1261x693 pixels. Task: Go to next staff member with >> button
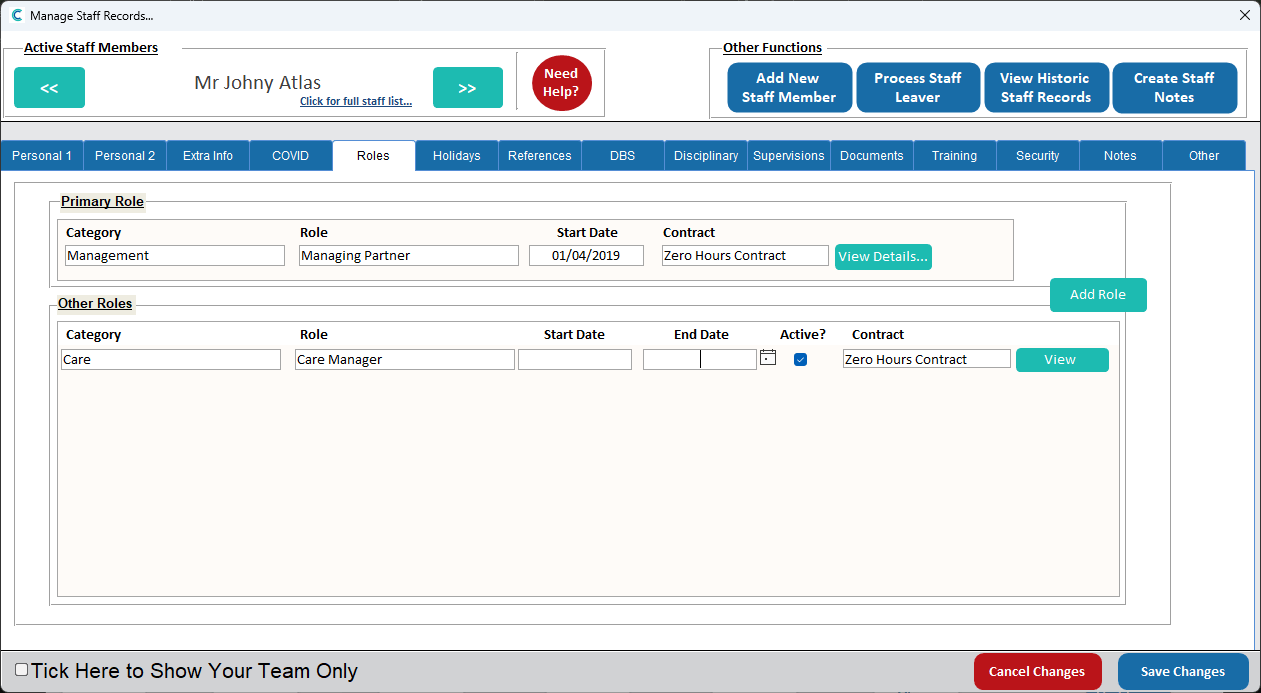[x=467, y=88]
